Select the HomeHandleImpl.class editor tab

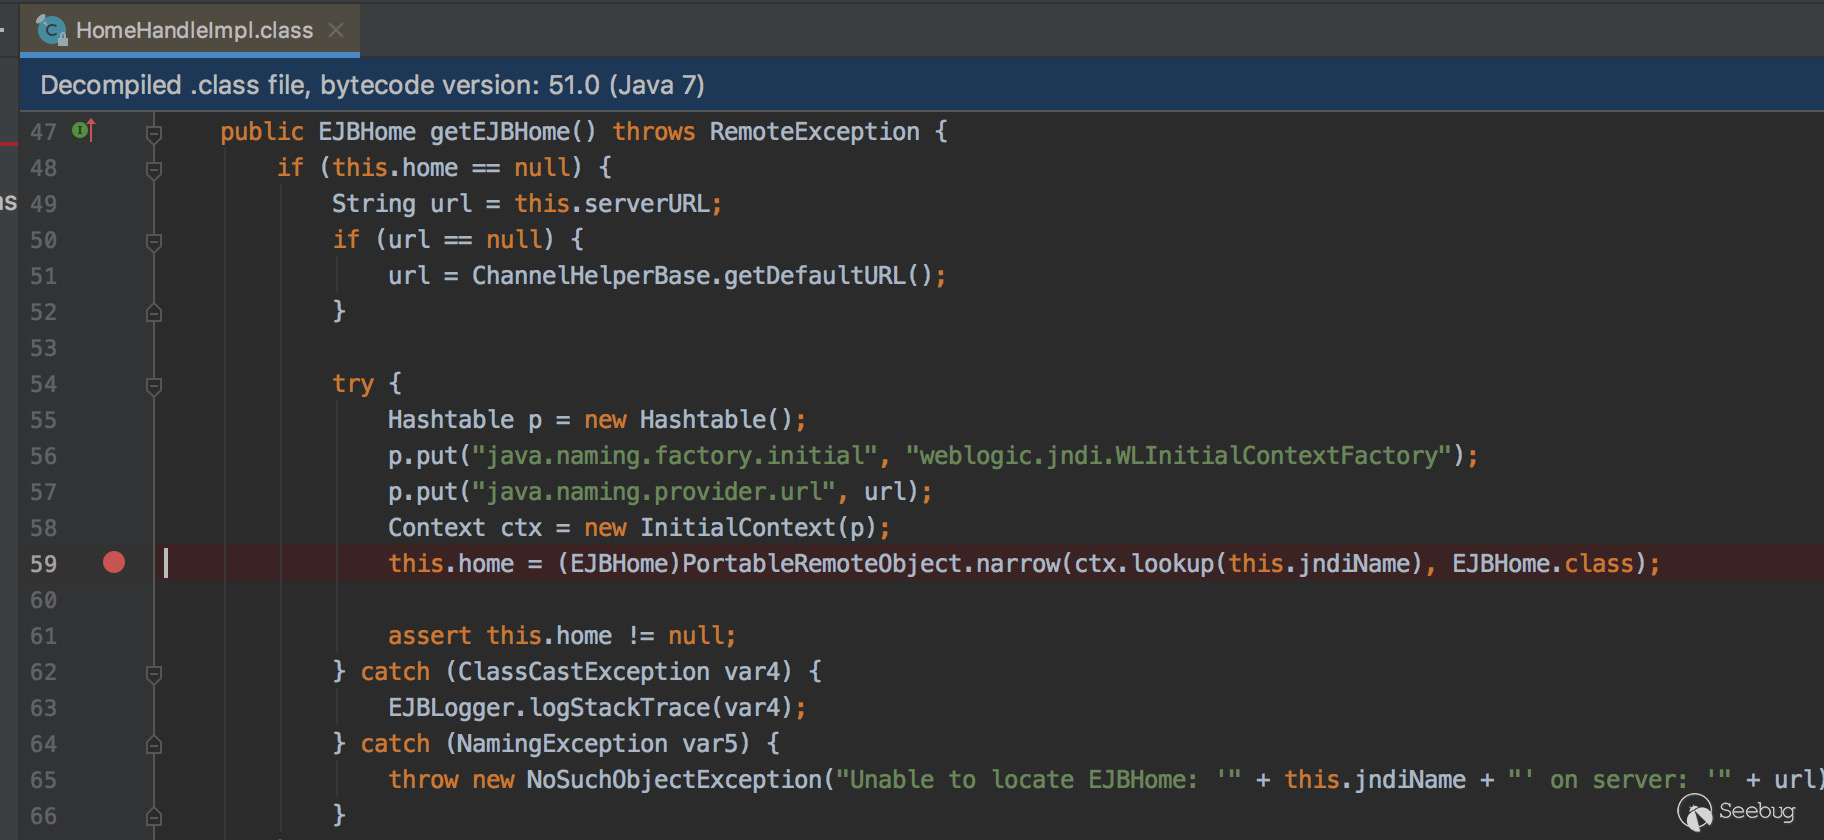[x=194, y=30]
